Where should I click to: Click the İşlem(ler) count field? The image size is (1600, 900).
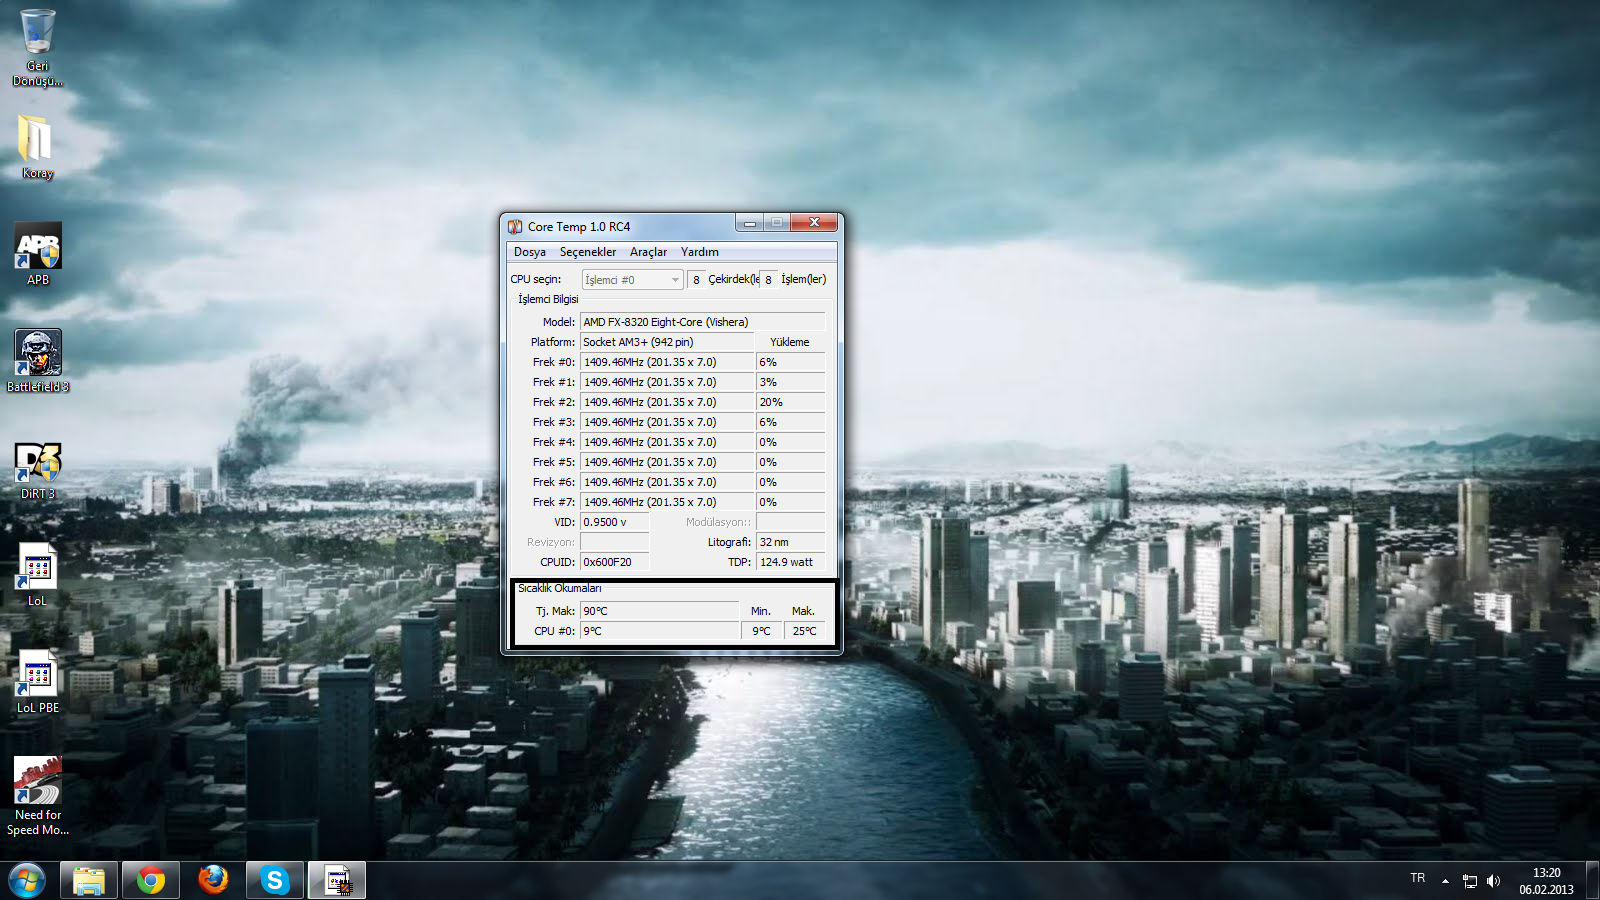pos(768,280)
